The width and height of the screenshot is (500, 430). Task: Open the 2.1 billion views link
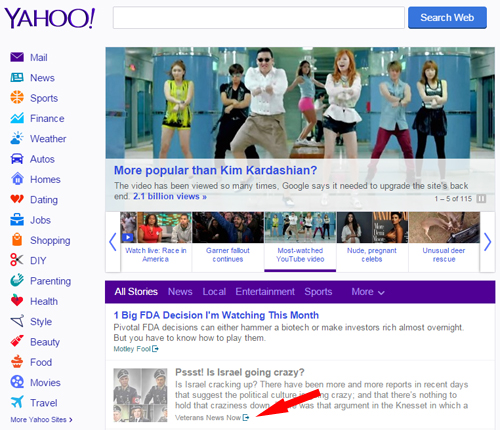click(x=170, y=196)
